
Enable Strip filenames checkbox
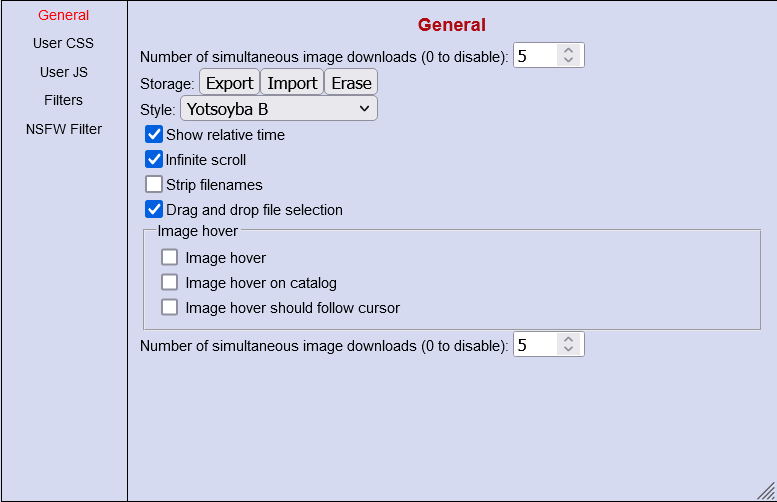click(x=154, y=185)
